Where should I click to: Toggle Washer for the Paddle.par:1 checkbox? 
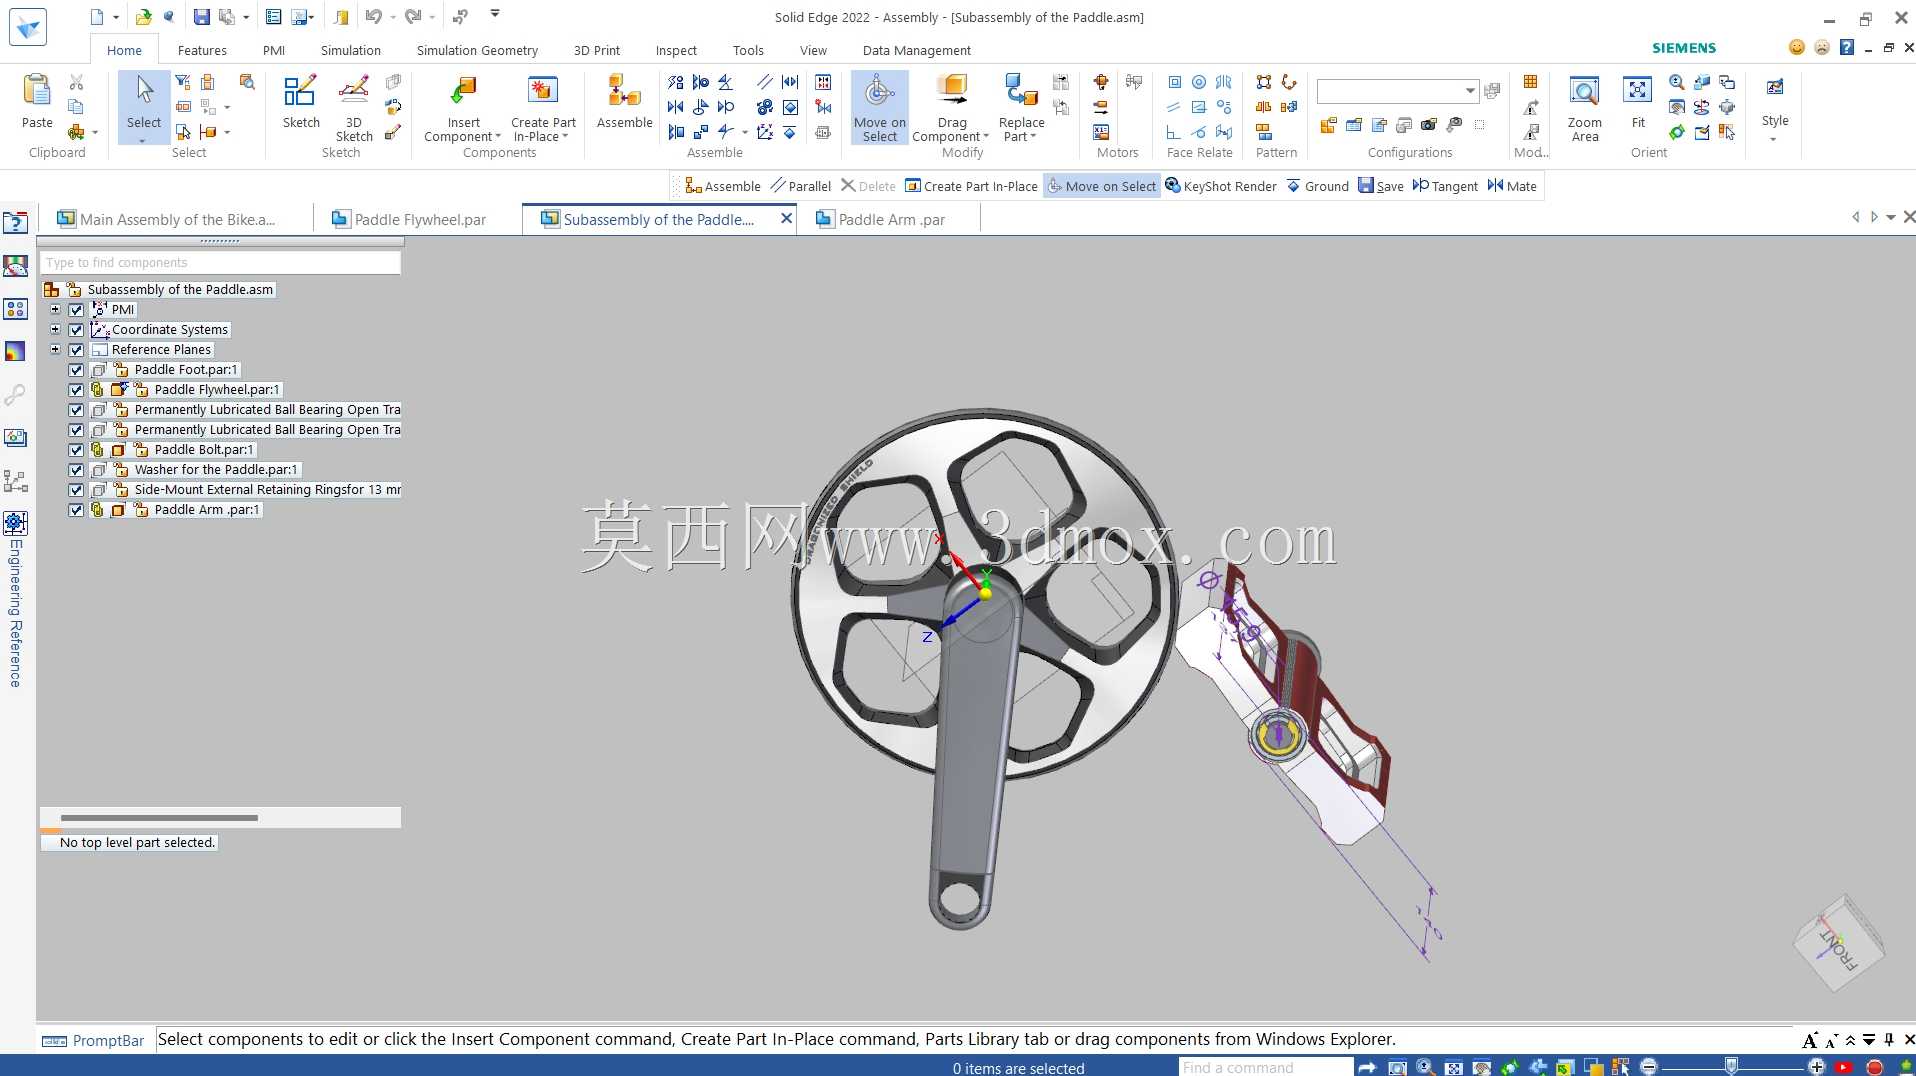(76, 470)
